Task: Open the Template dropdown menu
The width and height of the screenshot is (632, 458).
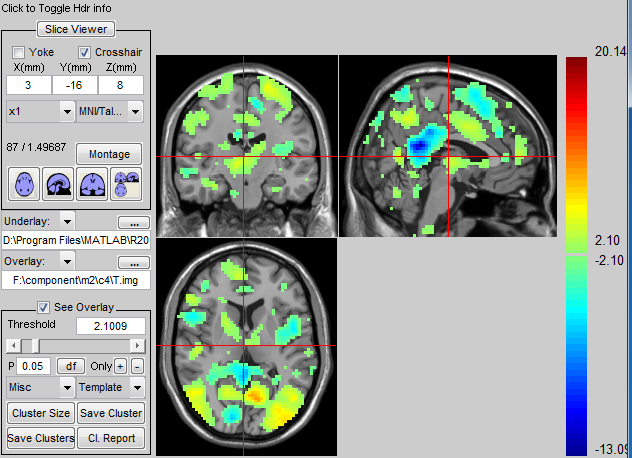Action: [x=110, y=387]
